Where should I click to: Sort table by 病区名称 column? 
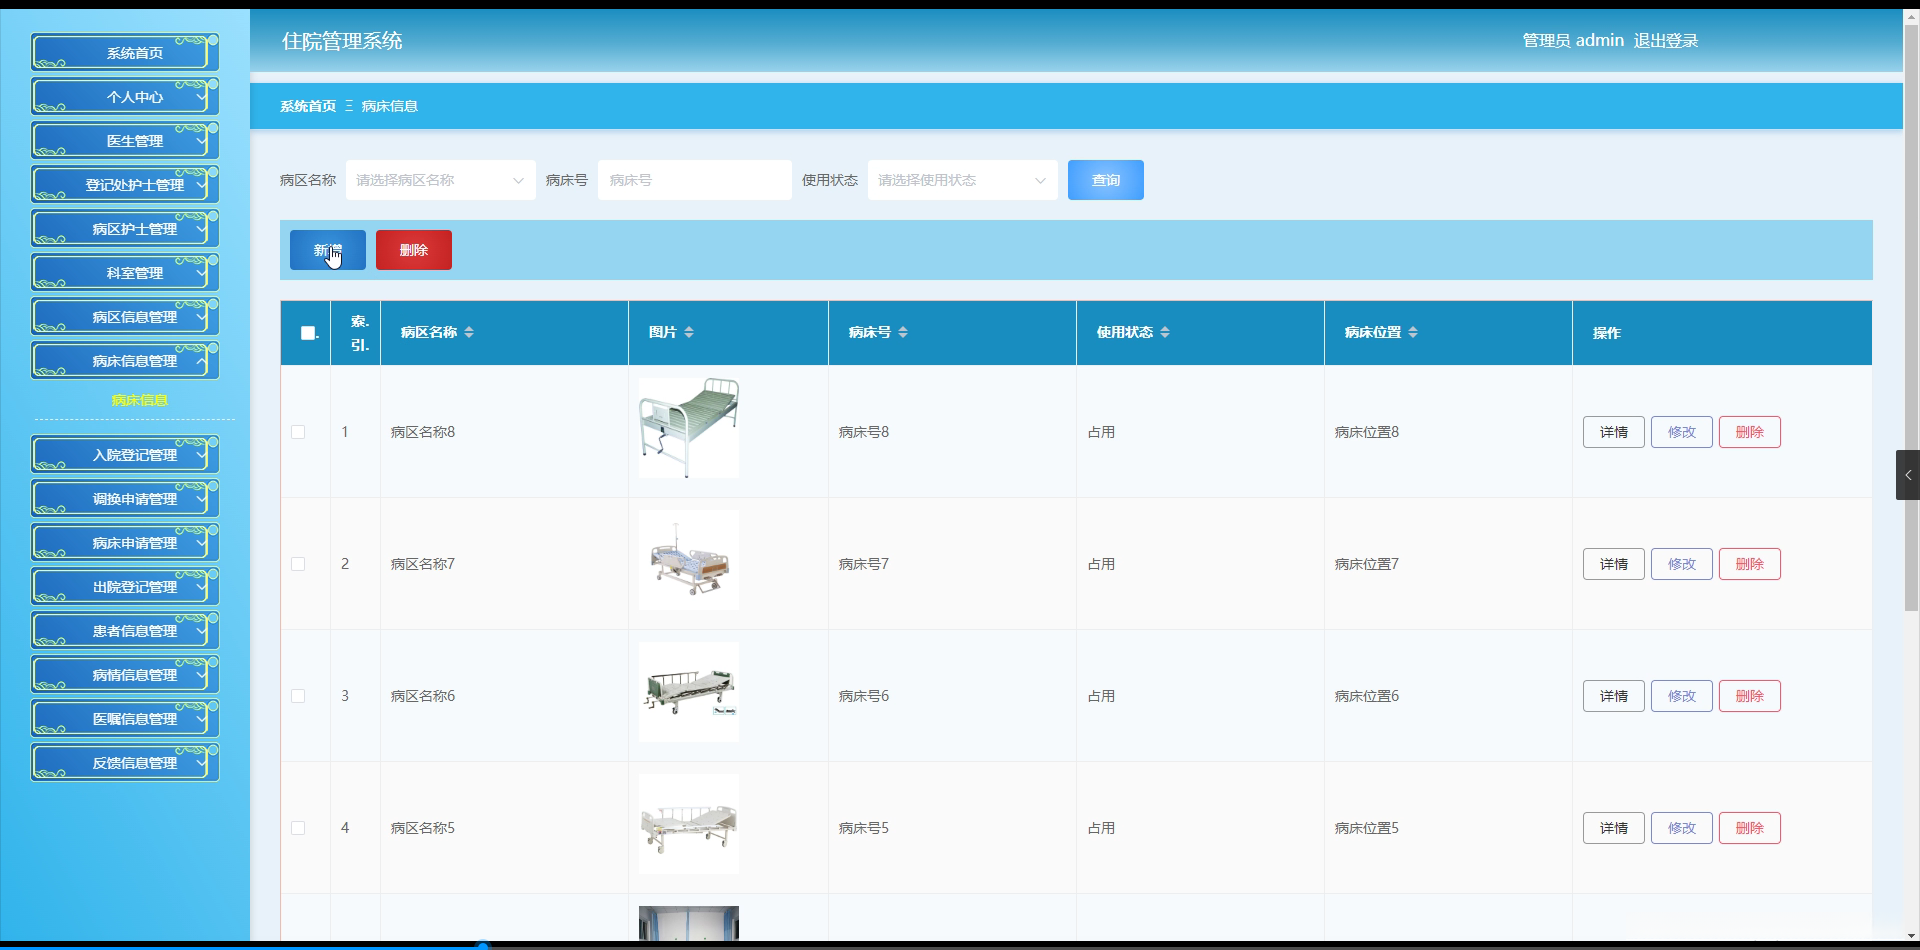[x=469, y=332]
